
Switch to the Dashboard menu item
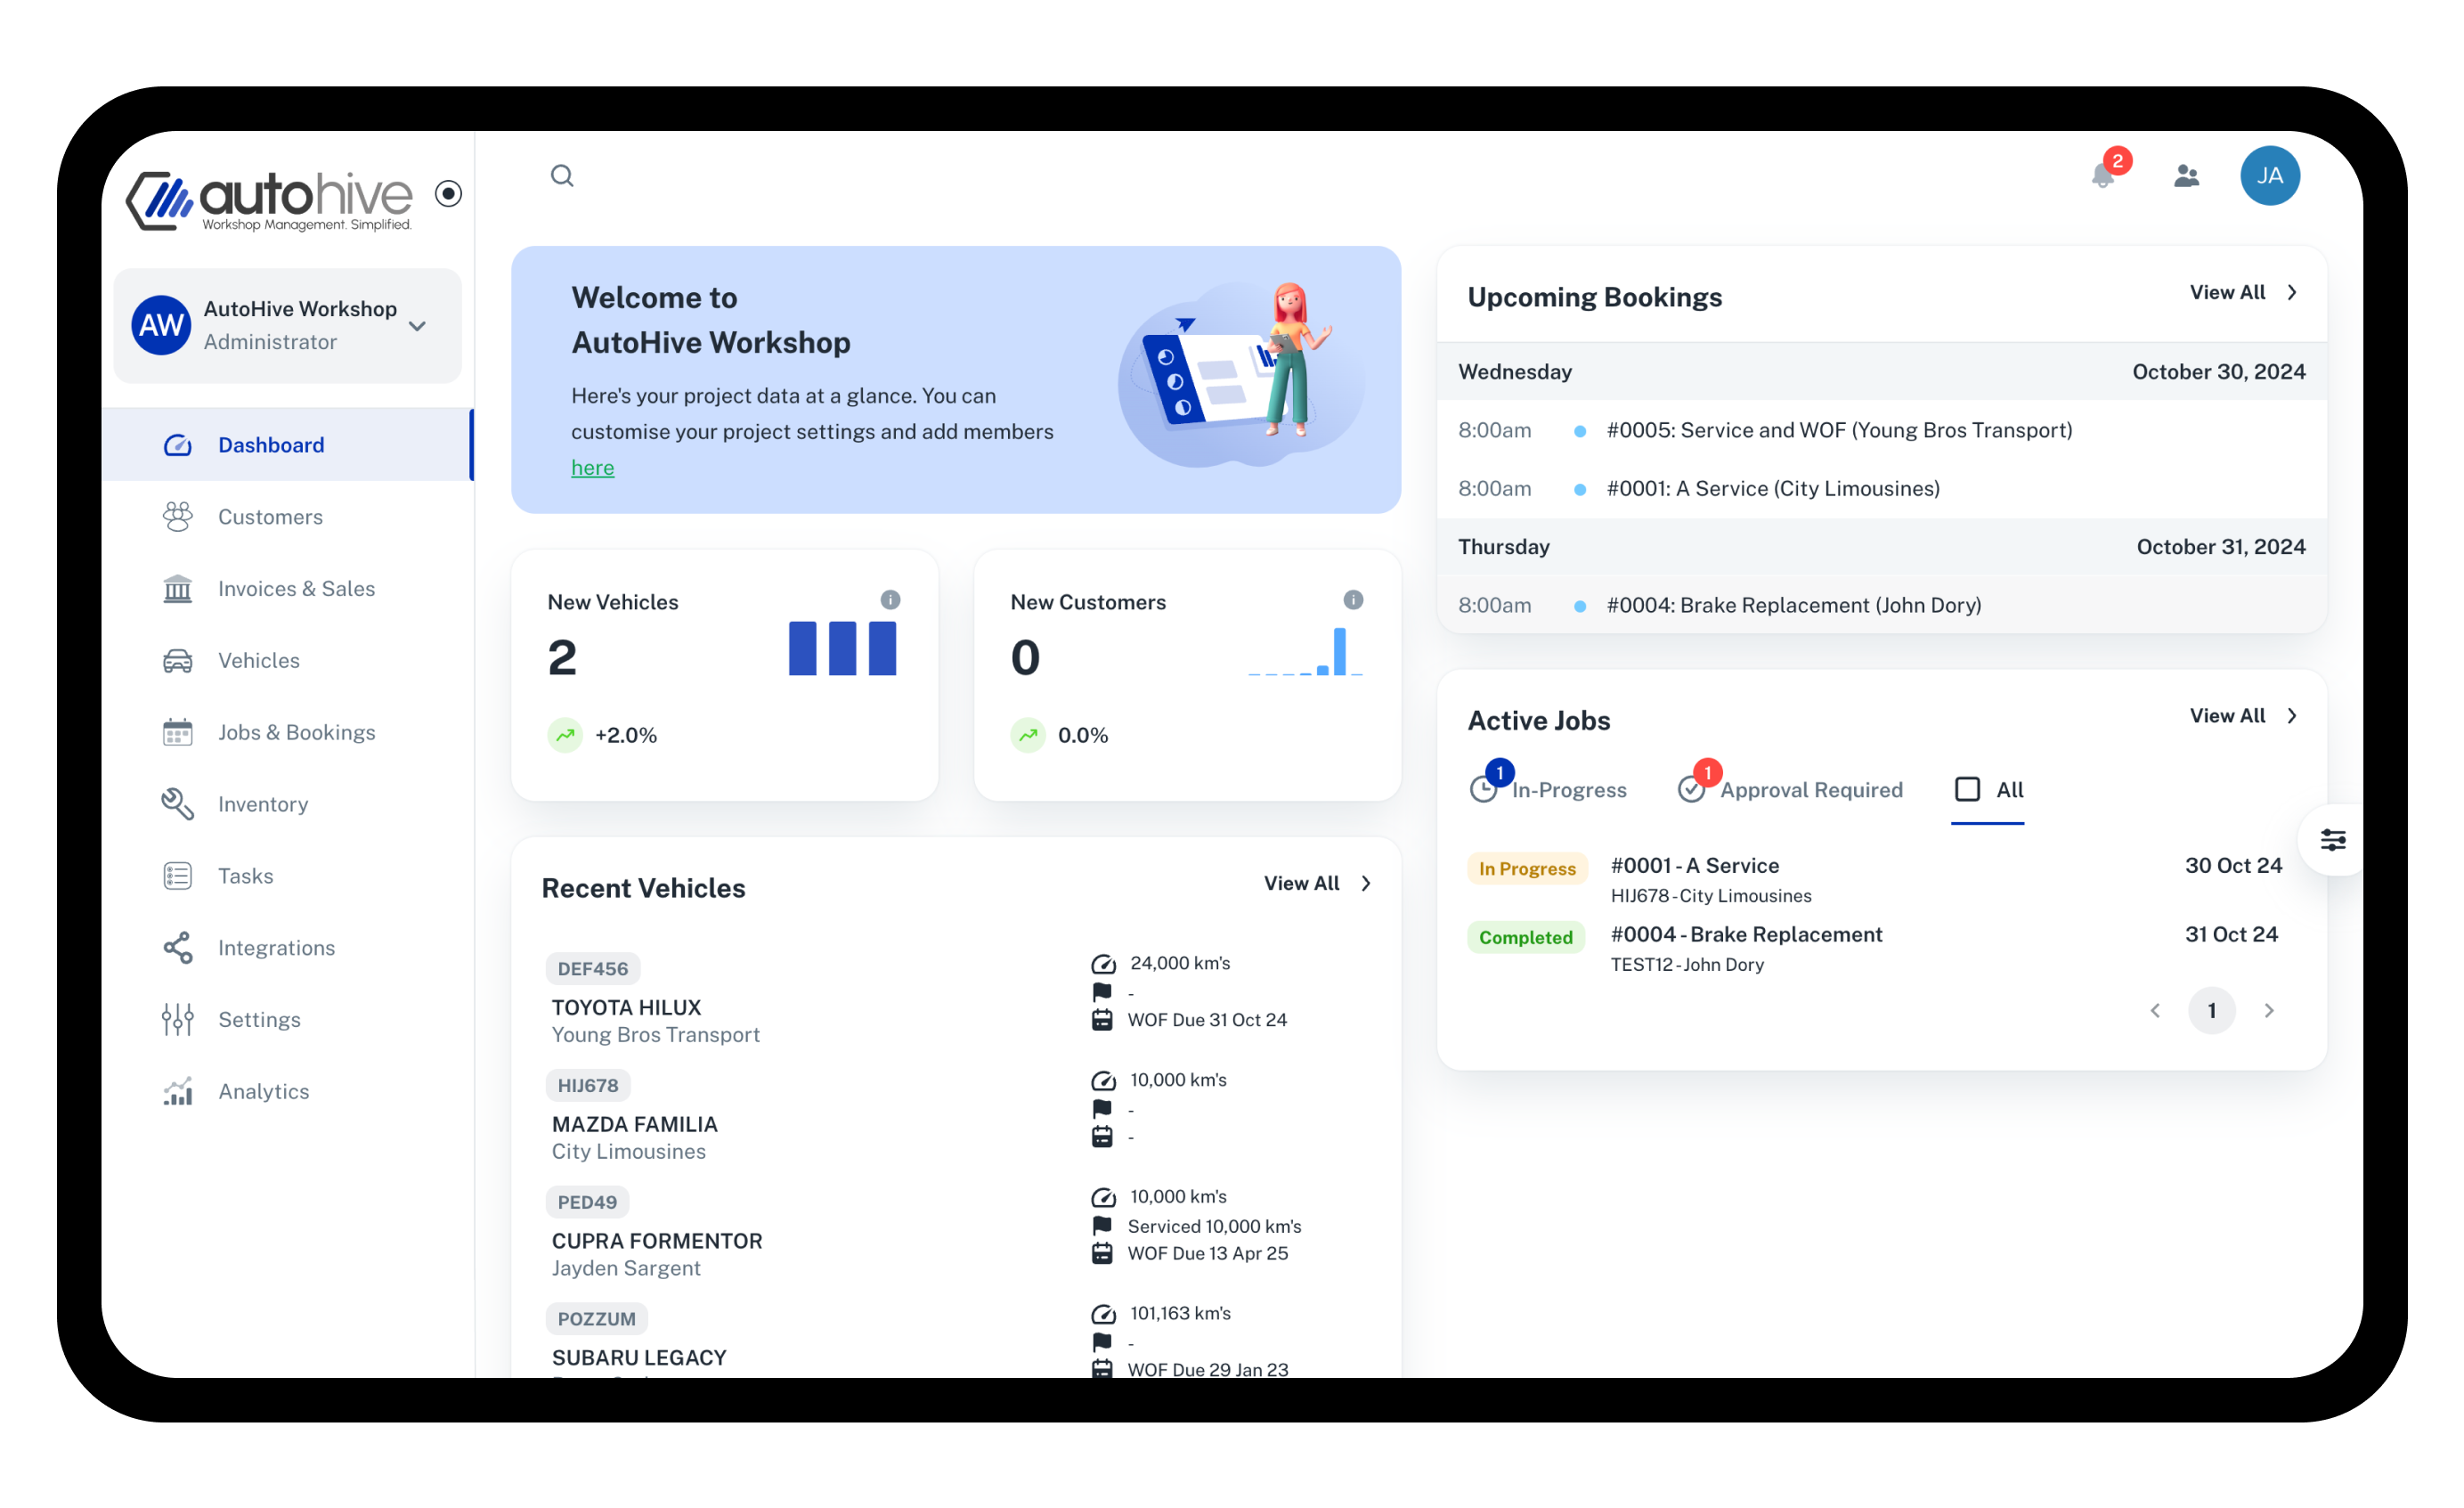(270, 444)
